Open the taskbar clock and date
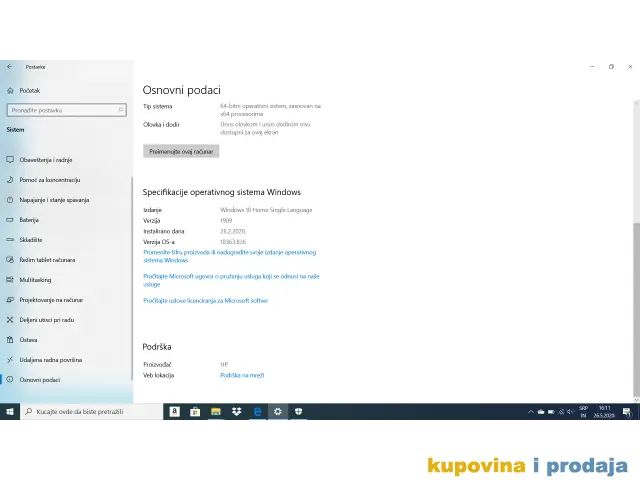 (x=604, y=412)
